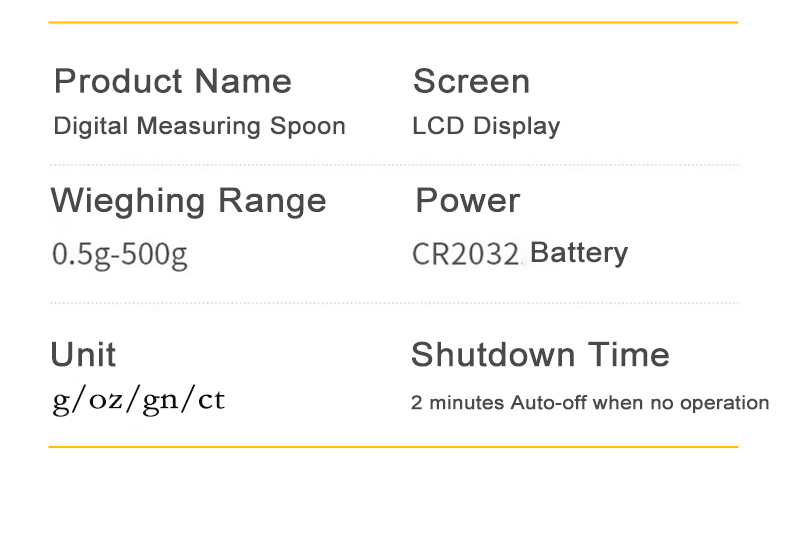Click the bottom yellow divider line
This screenshot has height=558, width=790.
[x=393, y=447]
